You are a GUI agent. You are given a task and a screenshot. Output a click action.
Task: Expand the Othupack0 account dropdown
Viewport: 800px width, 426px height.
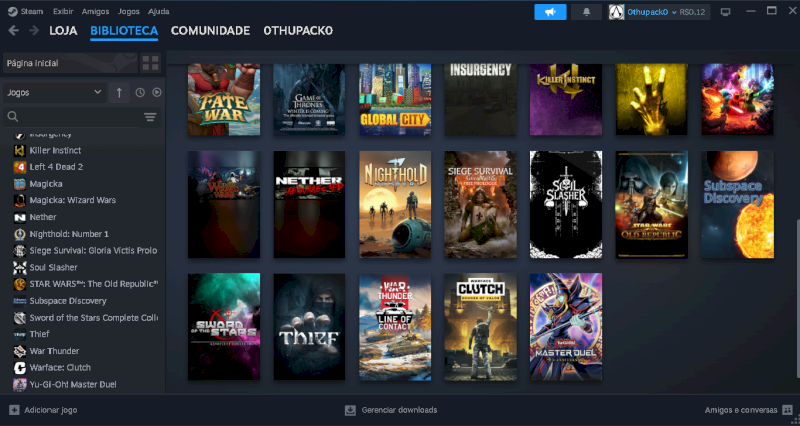tap(659, 12)
